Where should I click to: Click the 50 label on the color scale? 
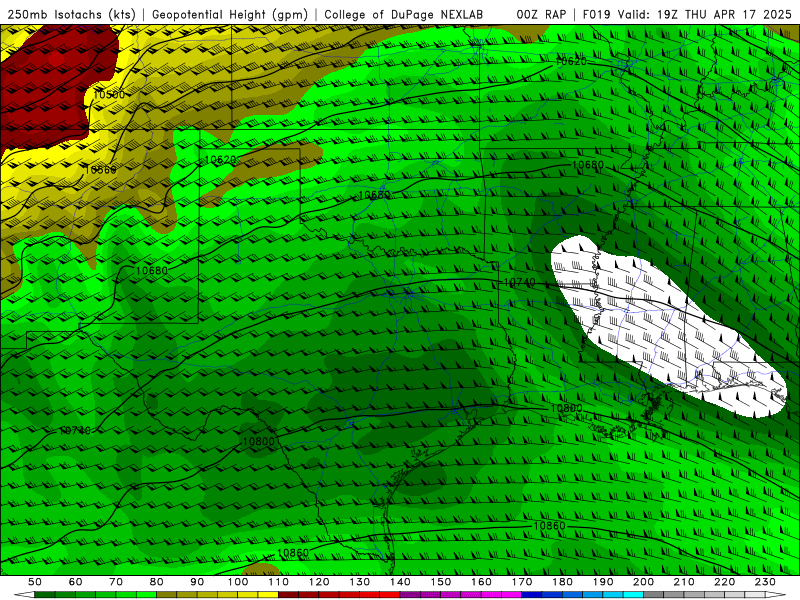click(x=35, y=582)
